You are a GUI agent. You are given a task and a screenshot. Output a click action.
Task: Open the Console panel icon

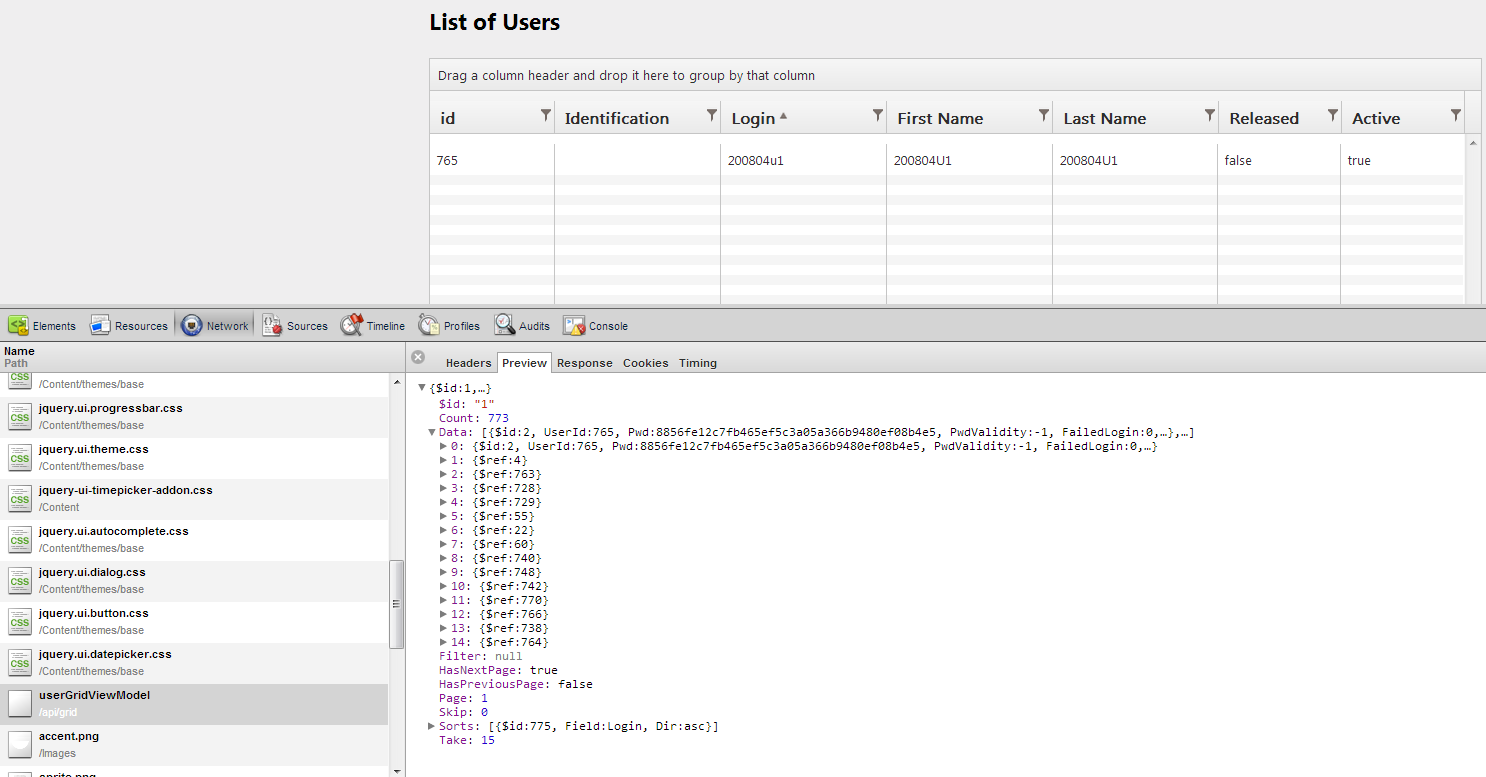[x=575, y=326]
